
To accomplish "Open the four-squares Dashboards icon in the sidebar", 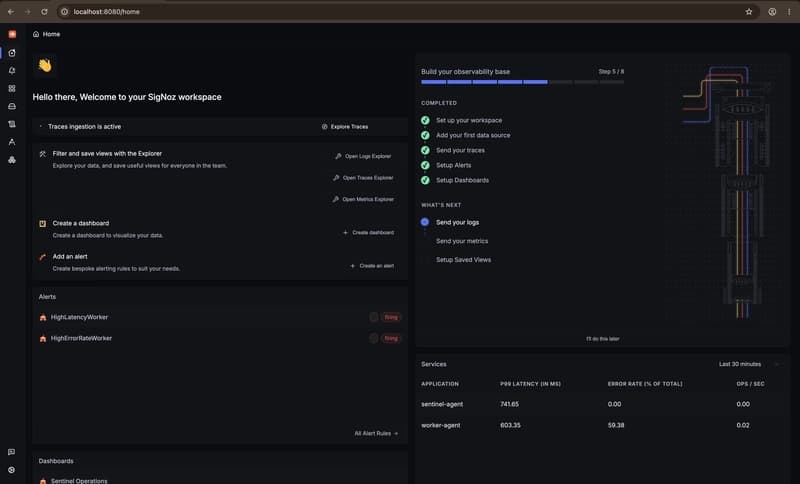I will (12, 89).
